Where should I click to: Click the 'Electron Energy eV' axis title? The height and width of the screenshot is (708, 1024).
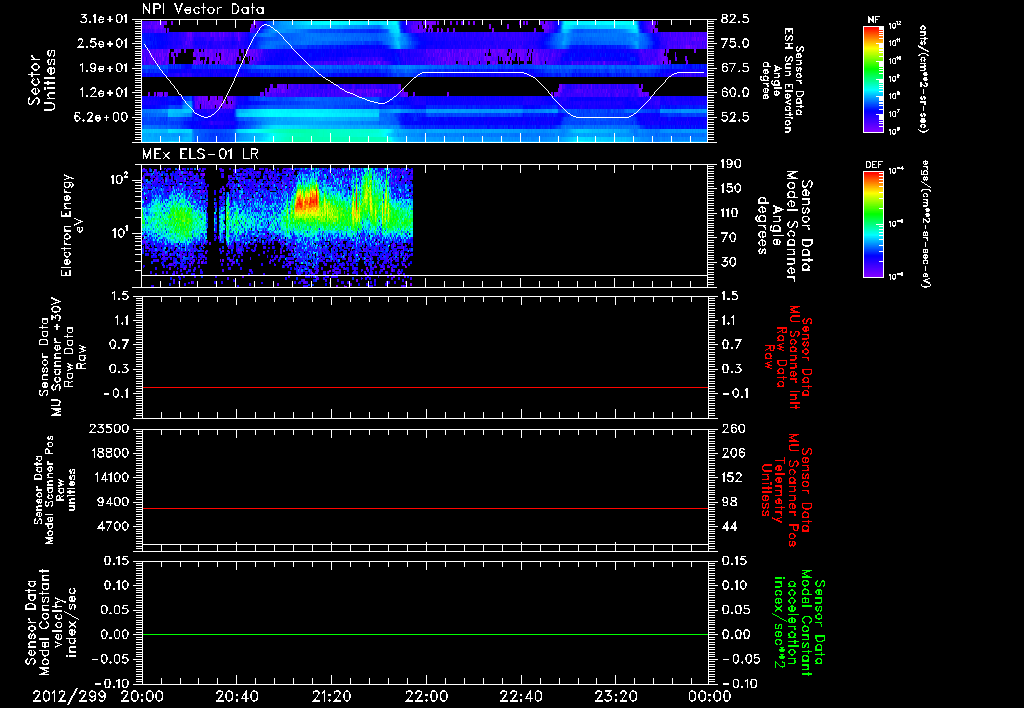point(71,225)
